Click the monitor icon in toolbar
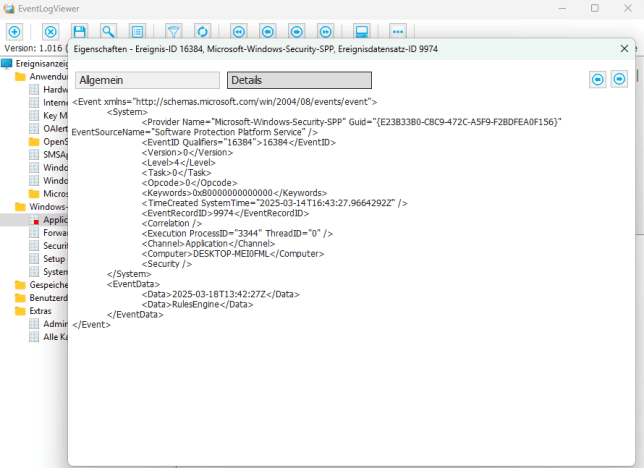The image size is (644, 468). click(x=361, y=33)
